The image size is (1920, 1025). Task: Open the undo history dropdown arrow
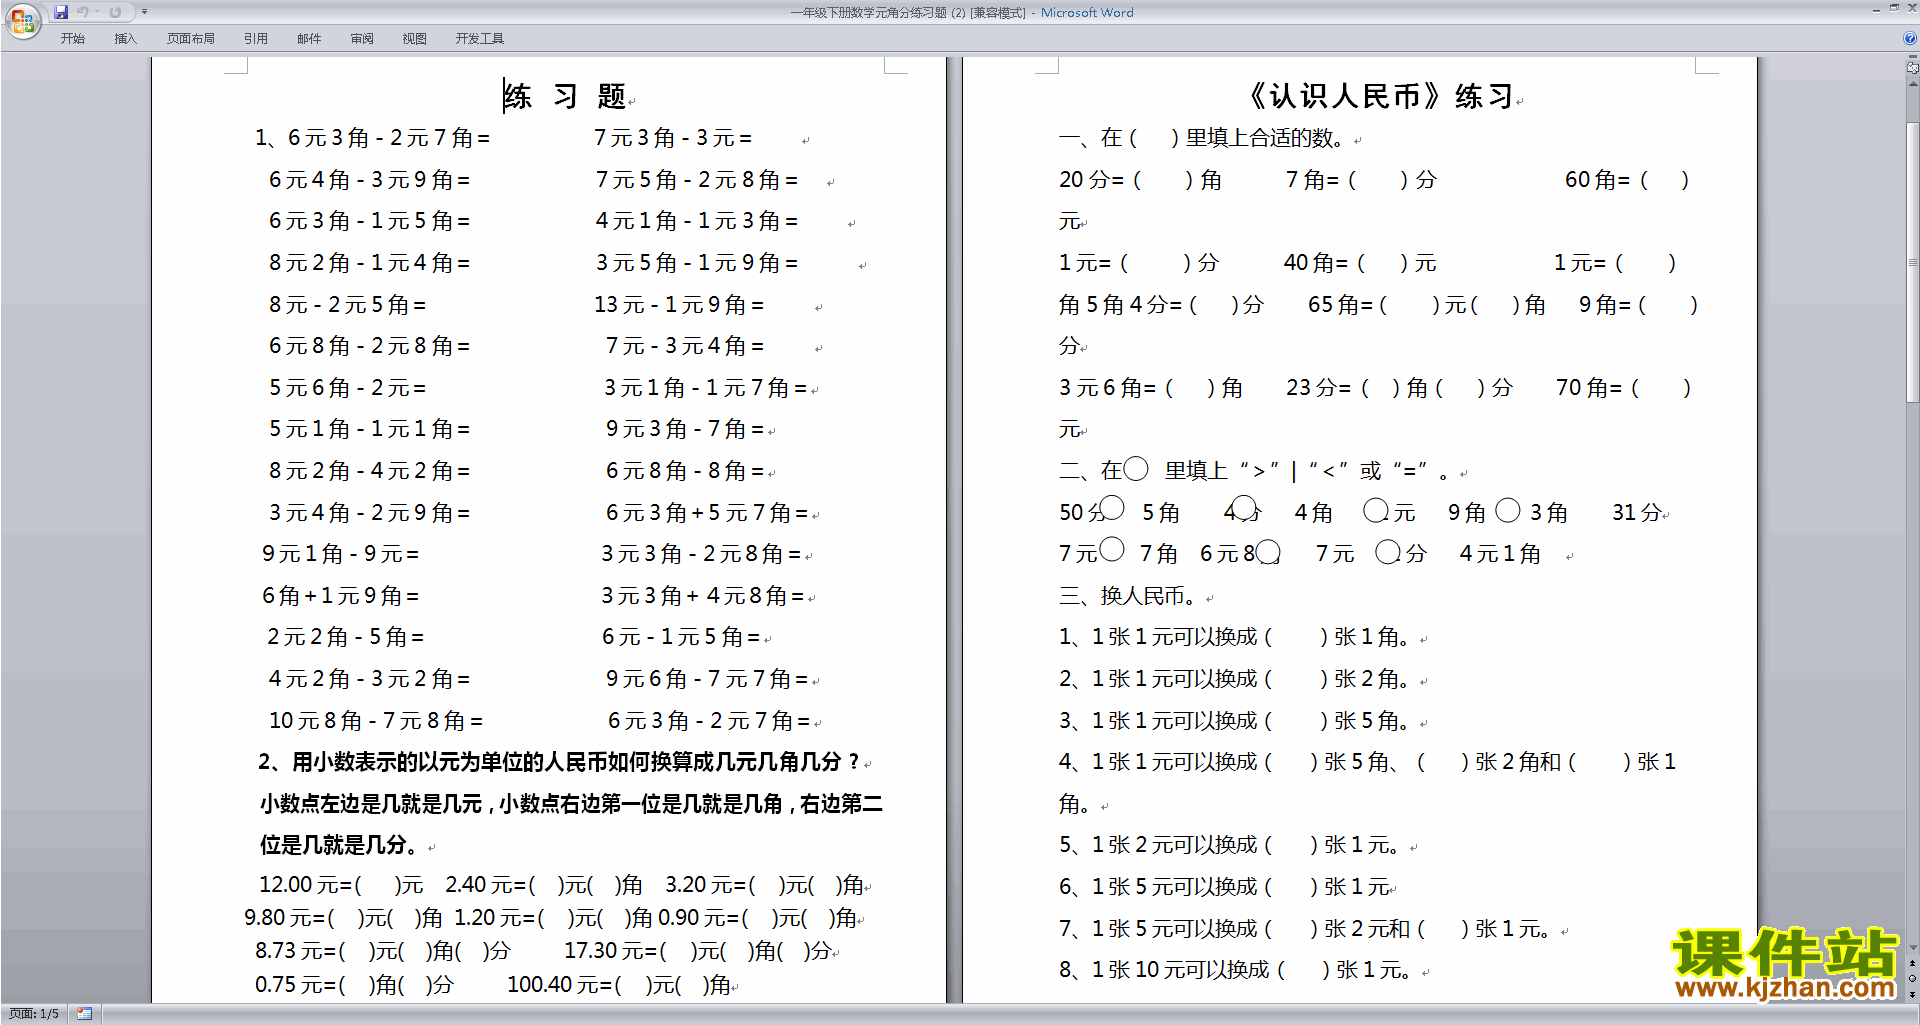(97, 12)
